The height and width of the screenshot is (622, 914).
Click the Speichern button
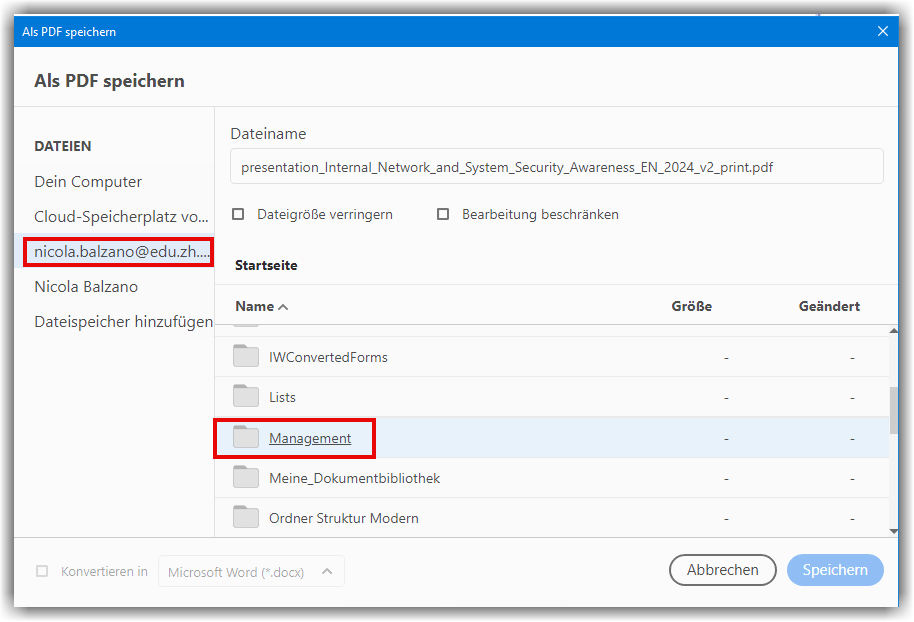tap(835, 570)
